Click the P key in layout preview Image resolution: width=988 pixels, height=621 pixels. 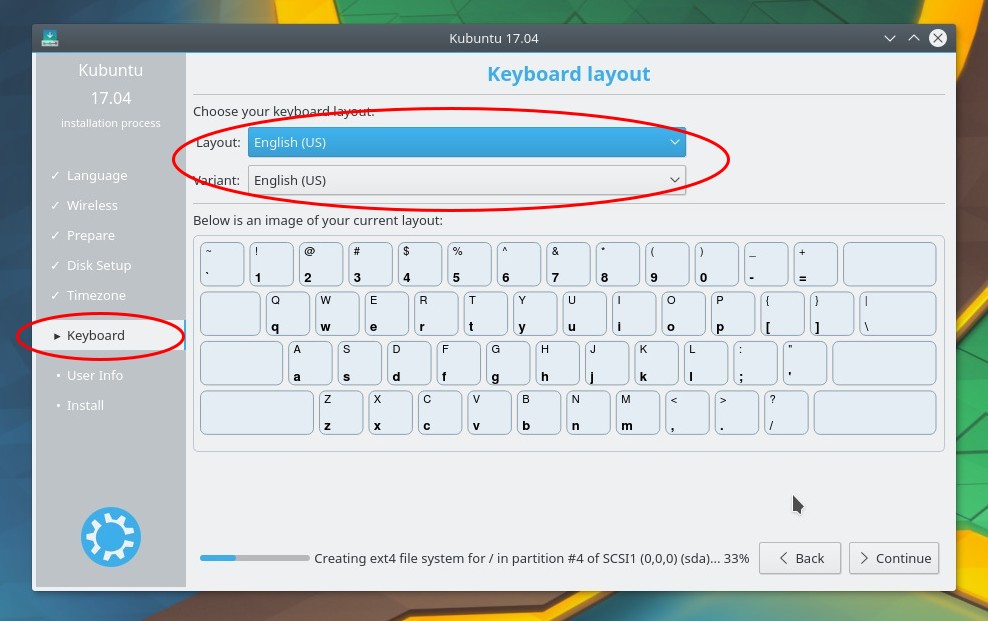pyautogui.click(x=733, y=314)
